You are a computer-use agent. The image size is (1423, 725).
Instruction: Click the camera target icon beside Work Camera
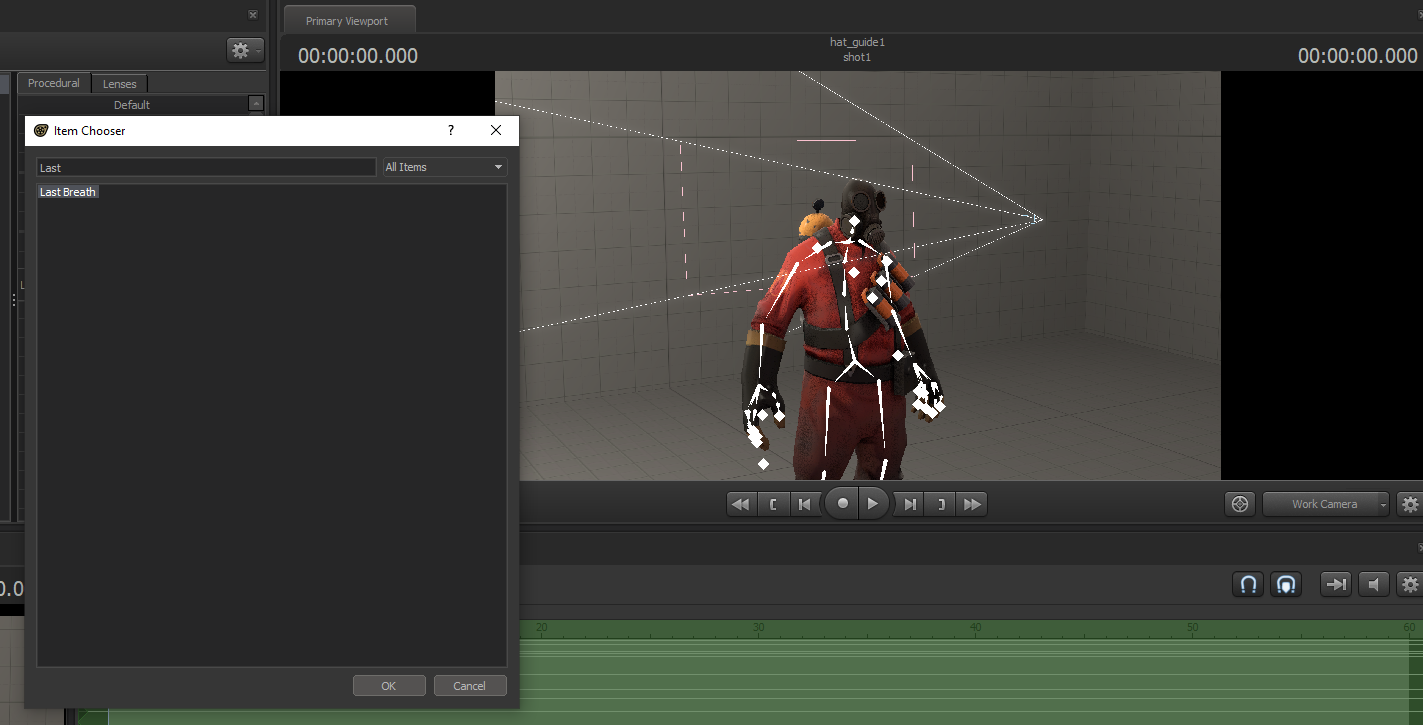[x=1240, y=504]
